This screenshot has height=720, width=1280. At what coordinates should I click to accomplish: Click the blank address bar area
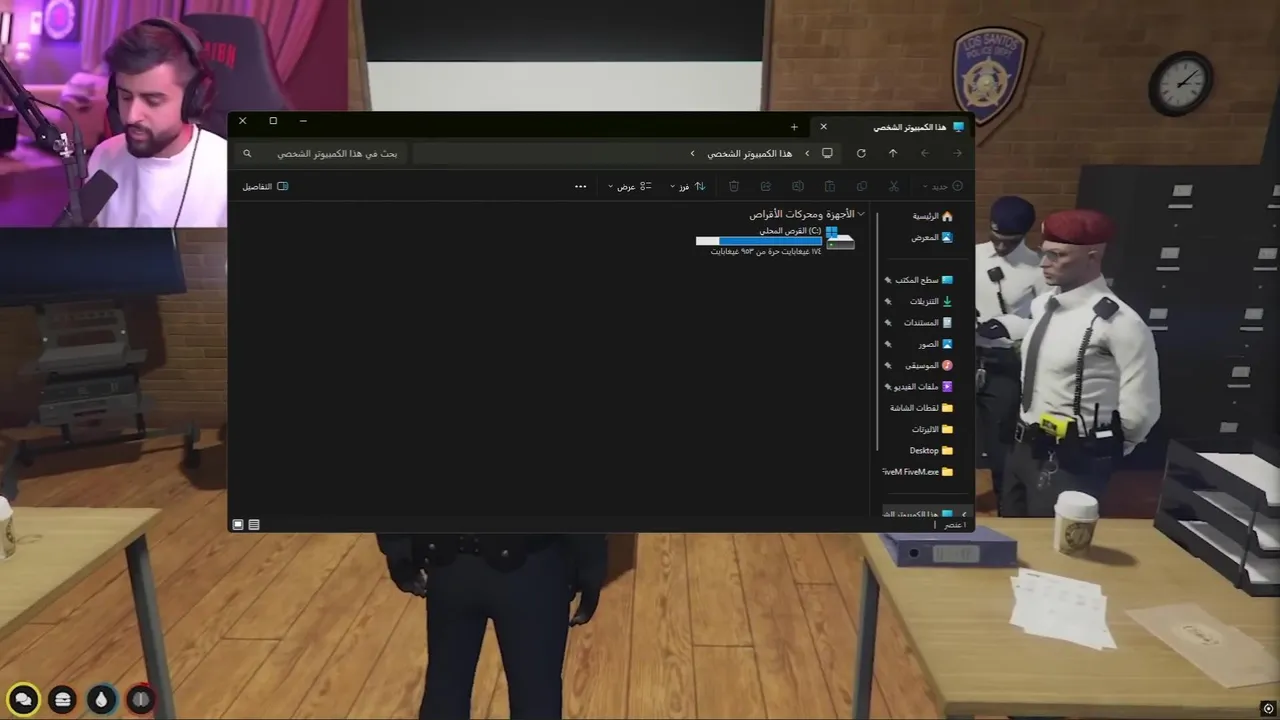[550, 153]
